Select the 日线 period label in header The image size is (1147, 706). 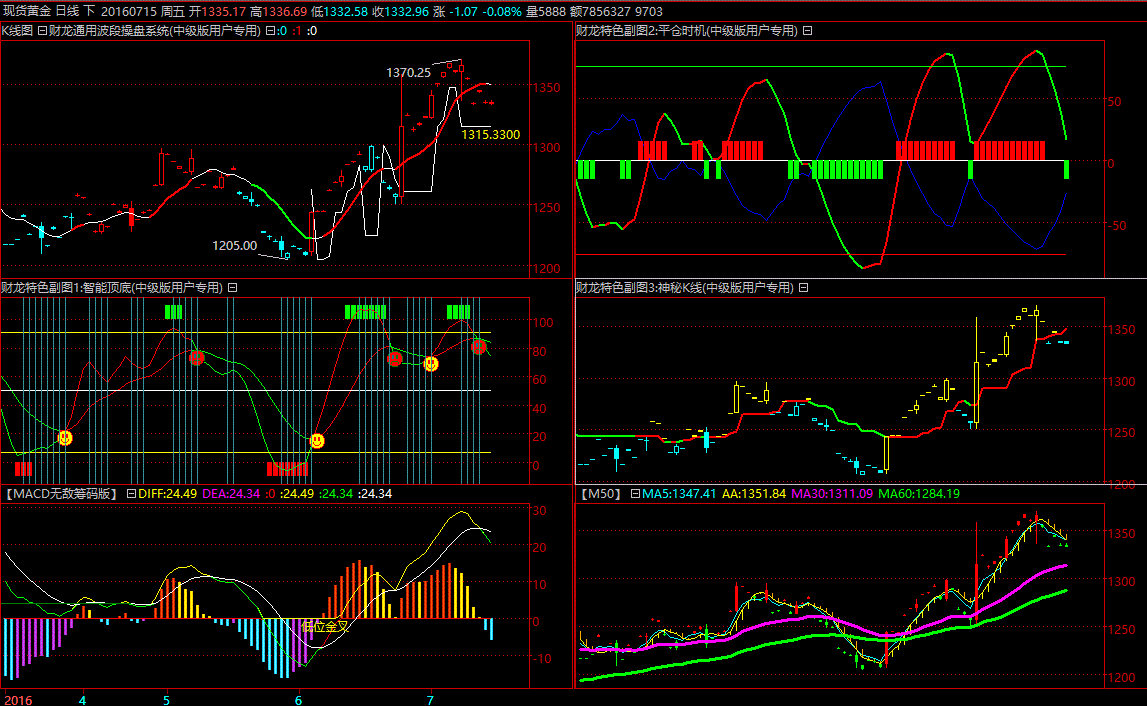67,10
